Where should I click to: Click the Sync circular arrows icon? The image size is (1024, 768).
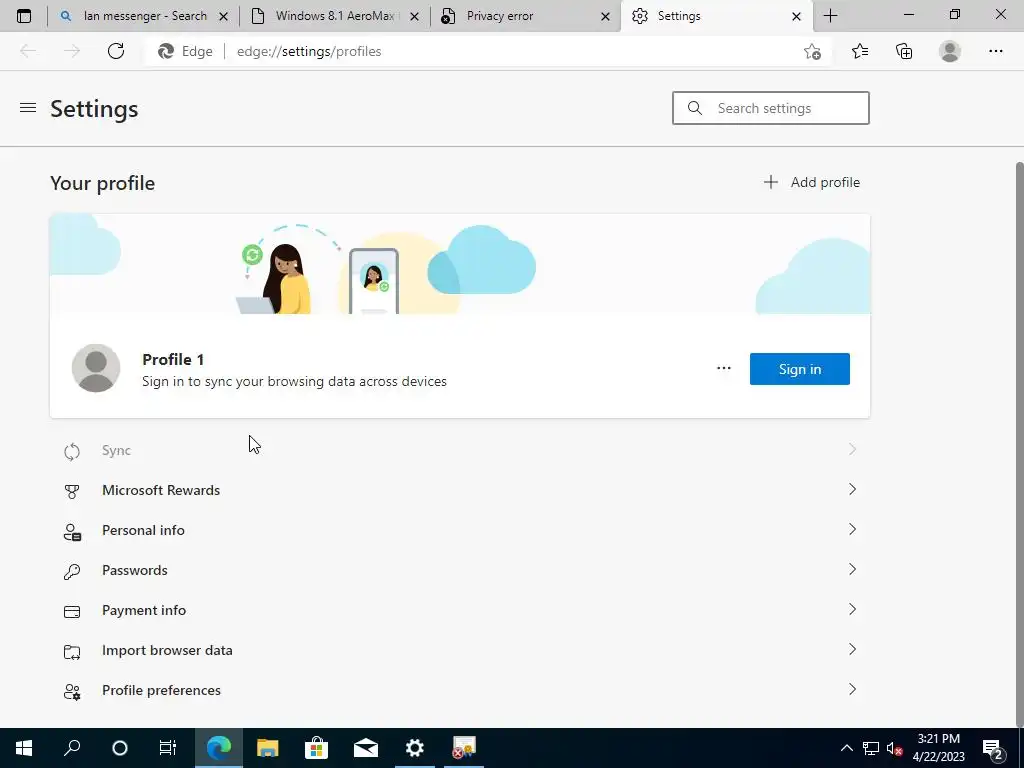tap(72, 451)
